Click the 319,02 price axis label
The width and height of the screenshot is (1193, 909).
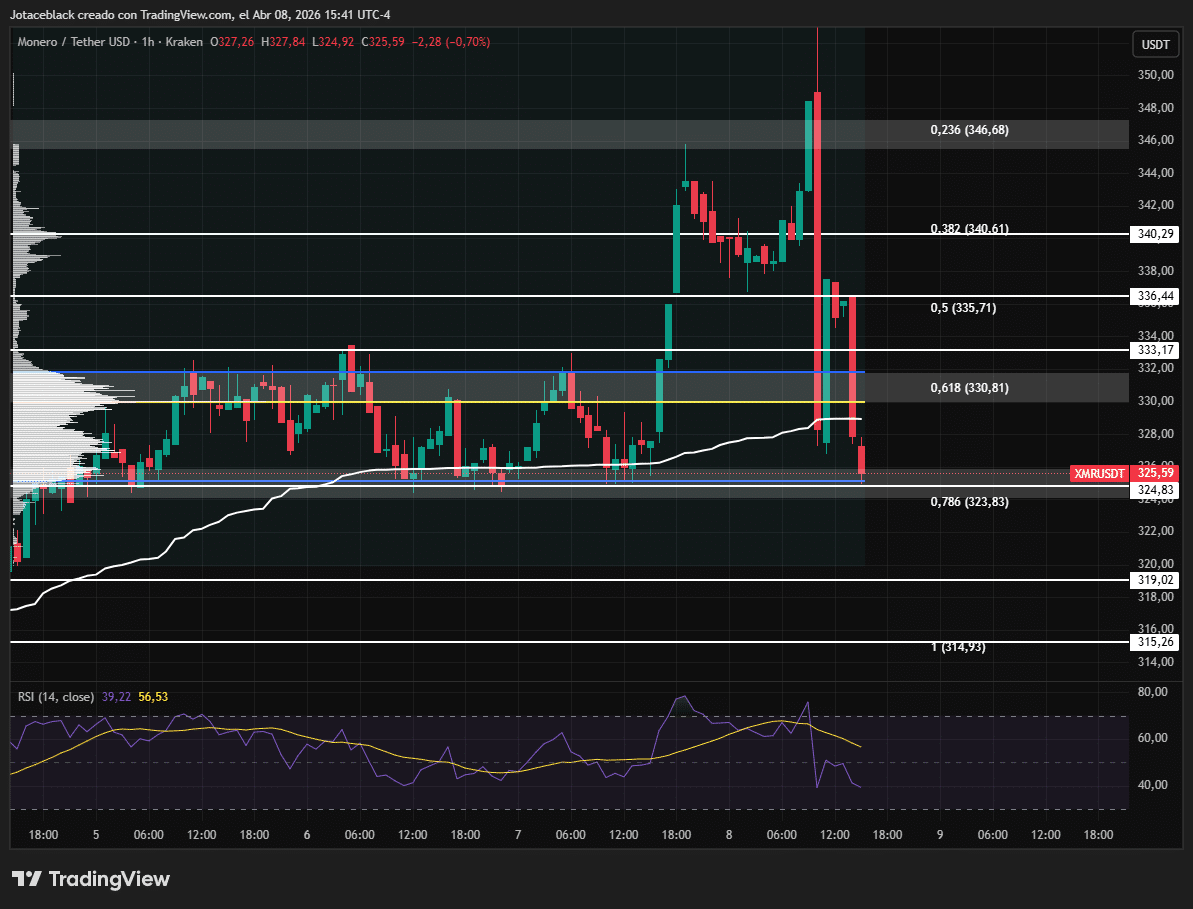(1155, 579)
